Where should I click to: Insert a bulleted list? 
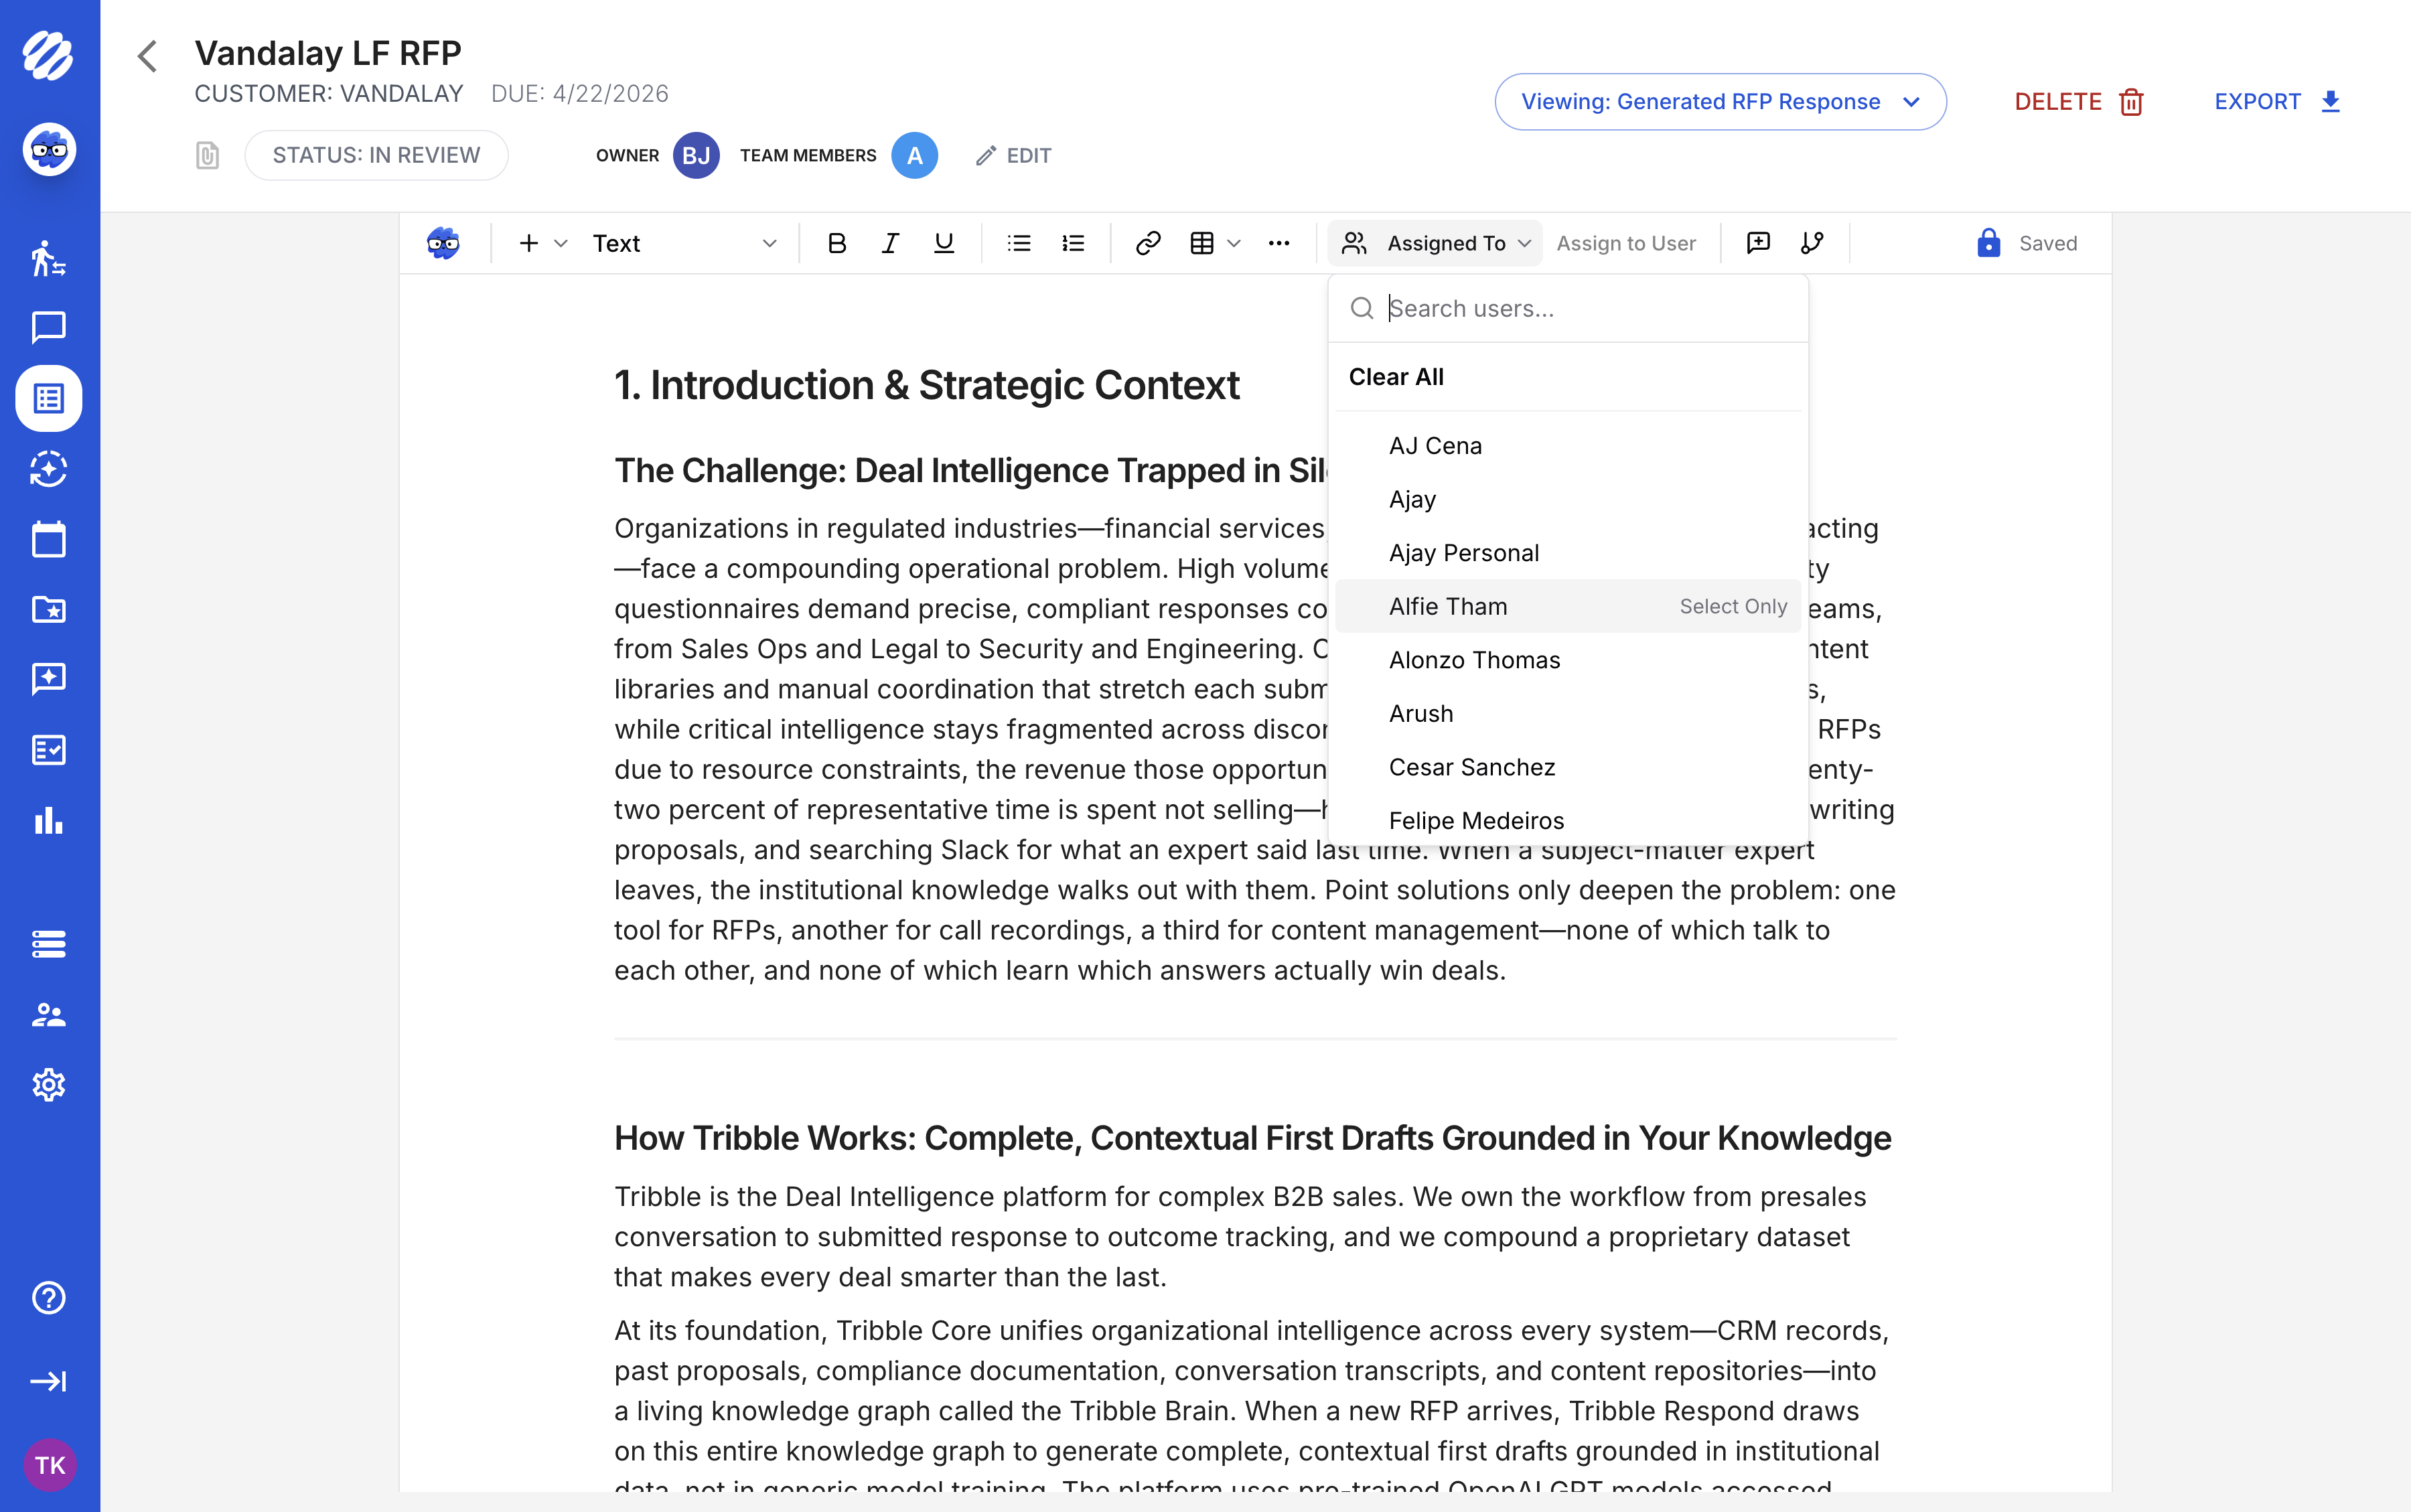pos(1019,243)
